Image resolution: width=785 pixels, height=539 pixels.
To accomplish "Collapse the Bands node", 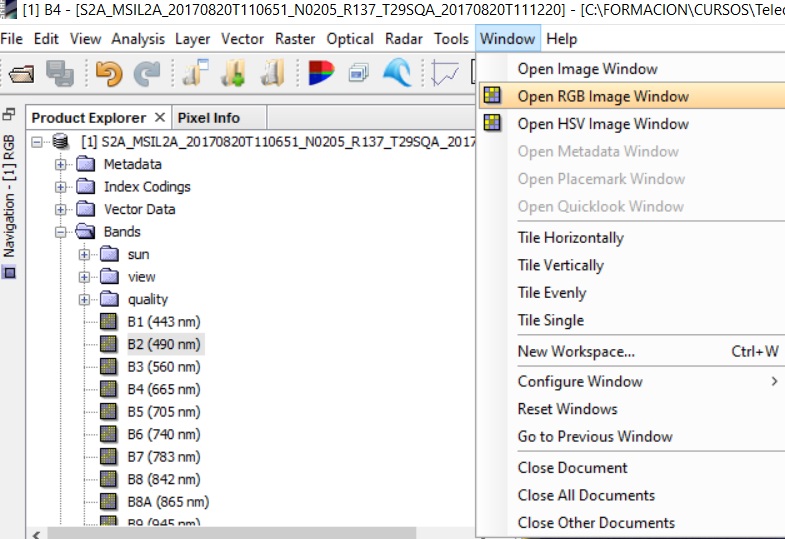I will coord(61,232).
